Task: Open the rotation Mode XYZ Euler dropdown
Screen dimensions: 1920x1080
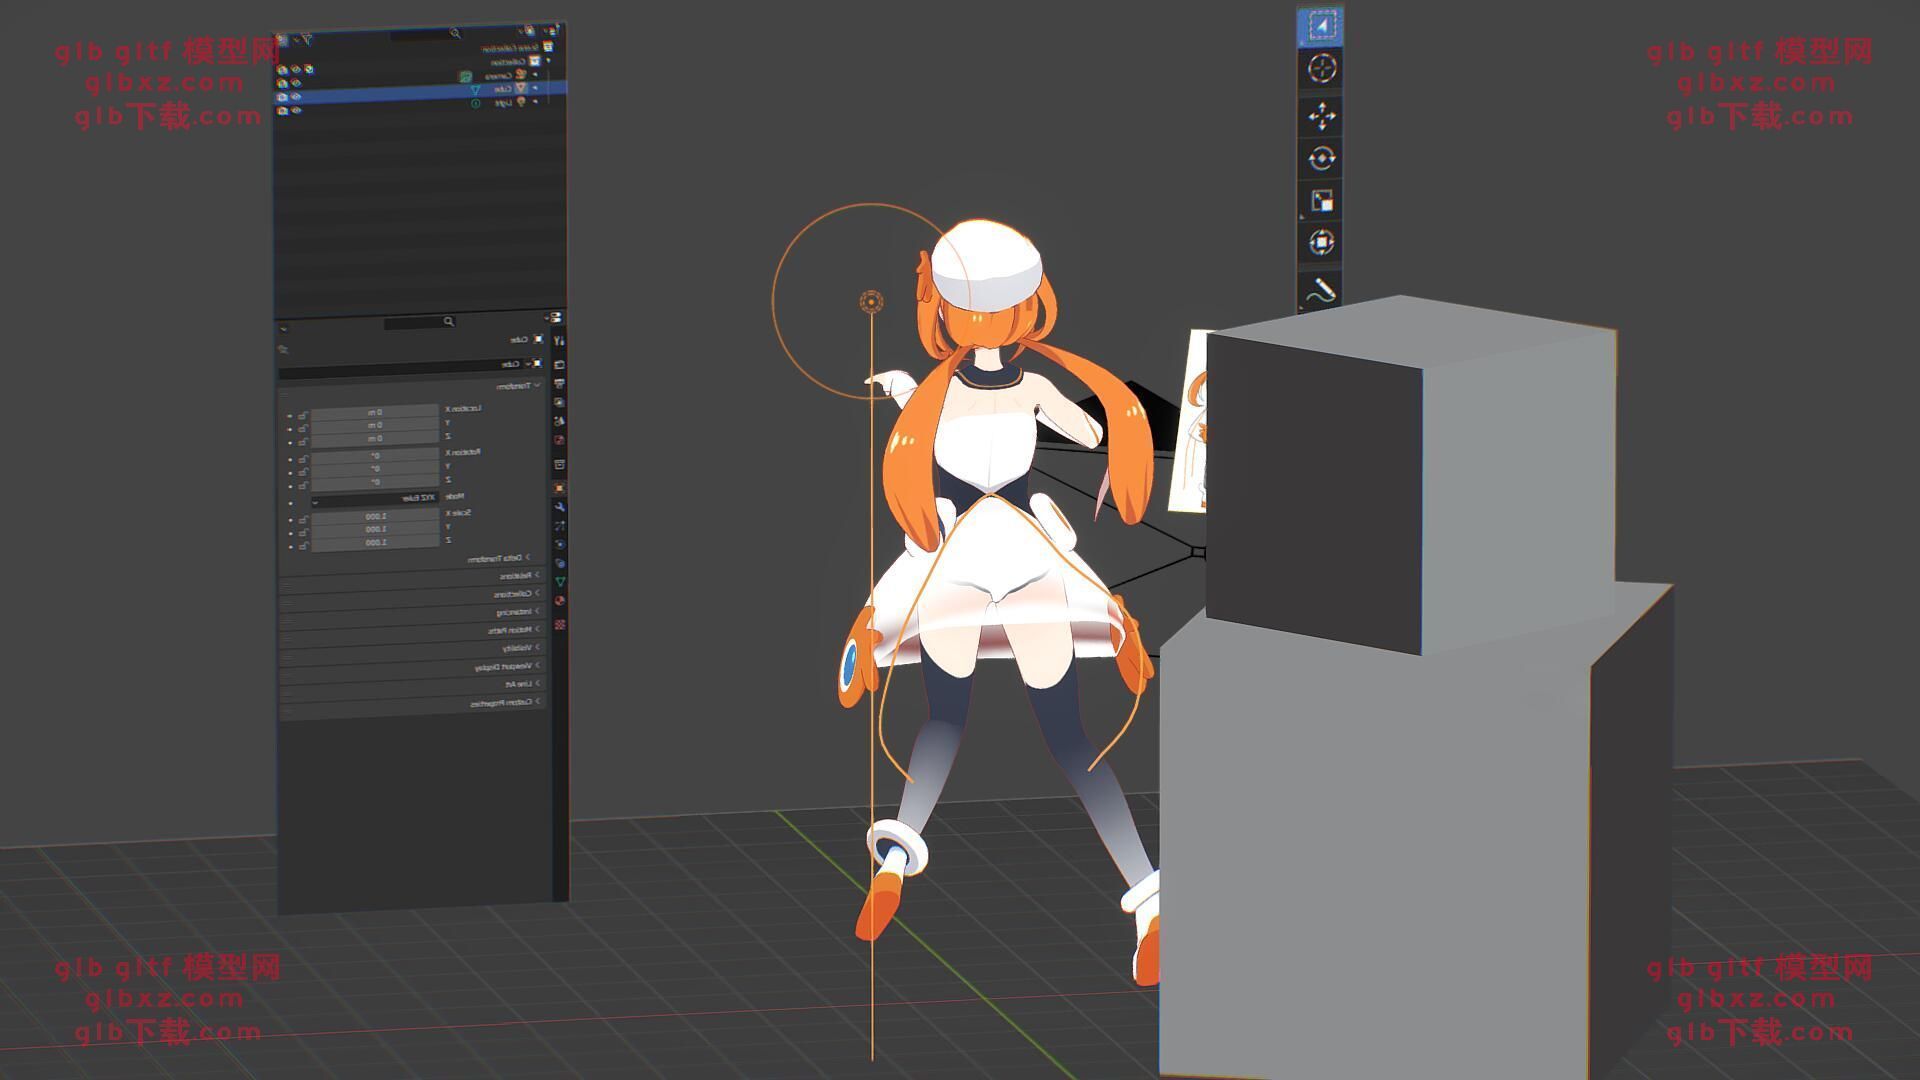Action: pyautogui.click(x=375, y=498)
